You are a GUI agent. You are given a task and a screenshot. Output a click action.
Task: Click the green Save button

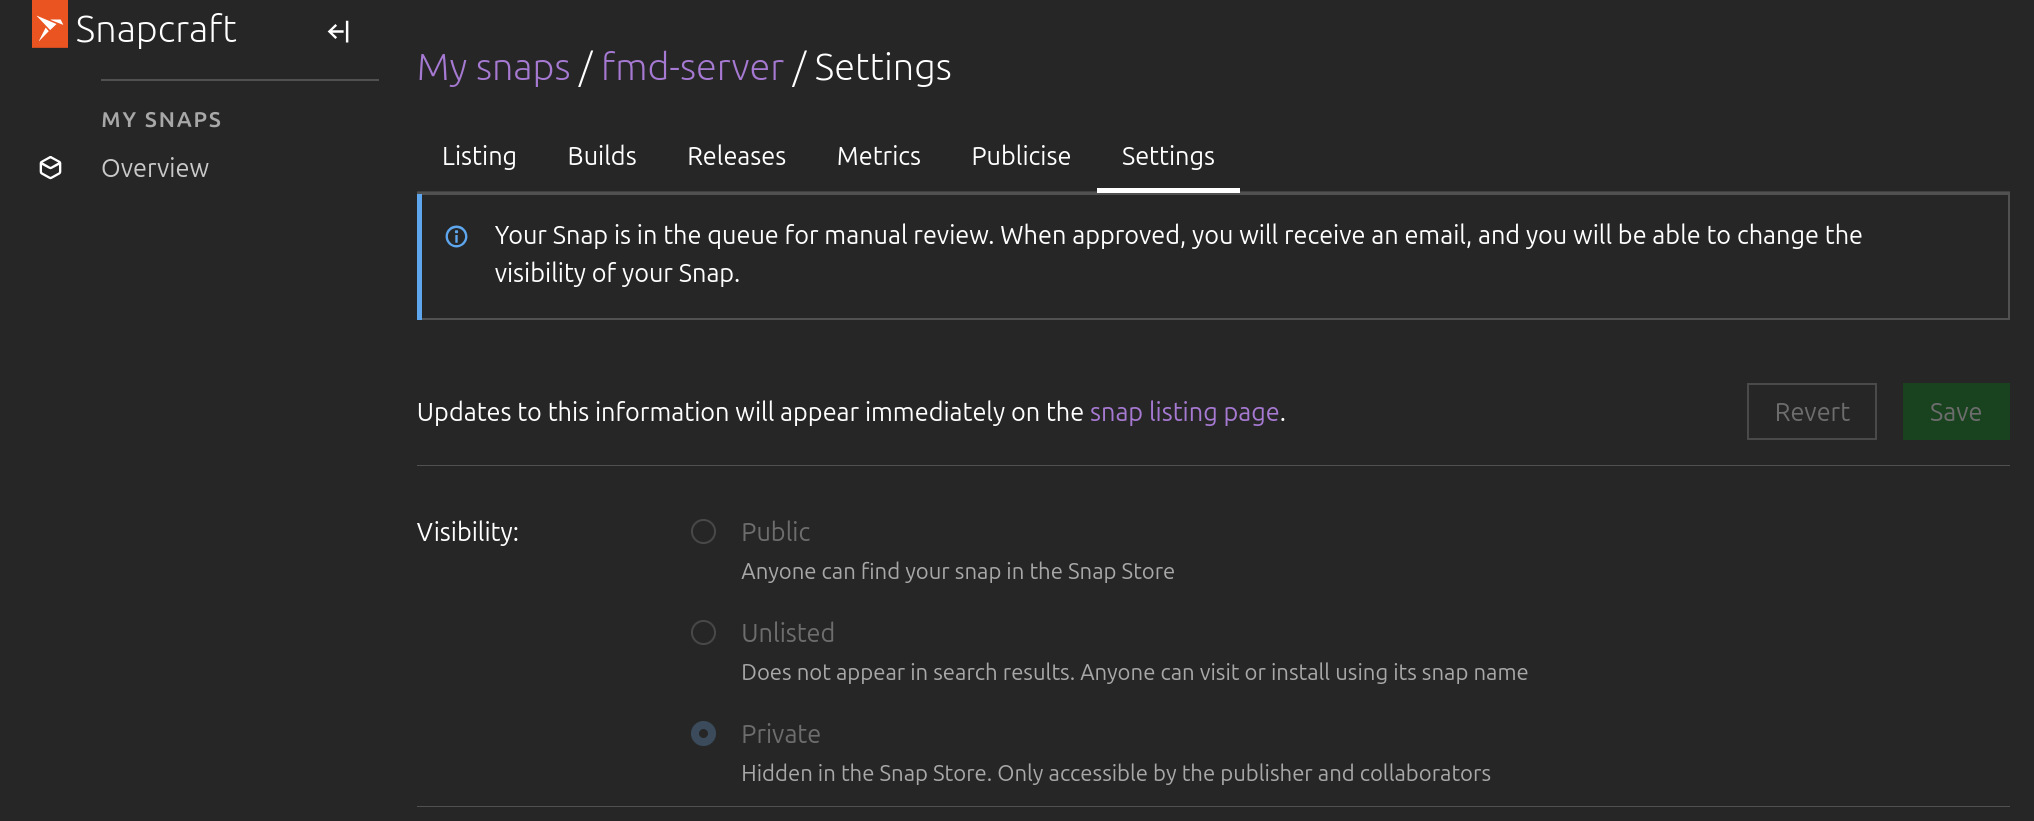1955,412
